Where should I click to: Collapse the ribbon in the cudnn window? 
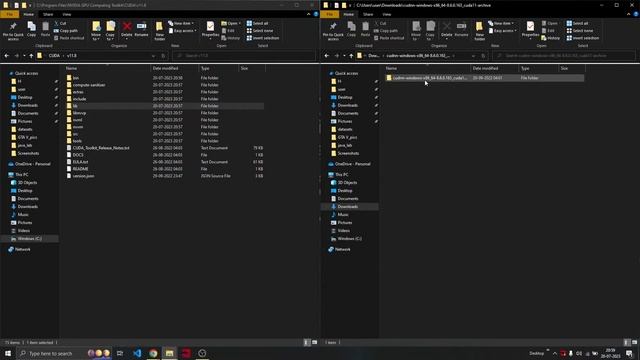pos(629,14)
